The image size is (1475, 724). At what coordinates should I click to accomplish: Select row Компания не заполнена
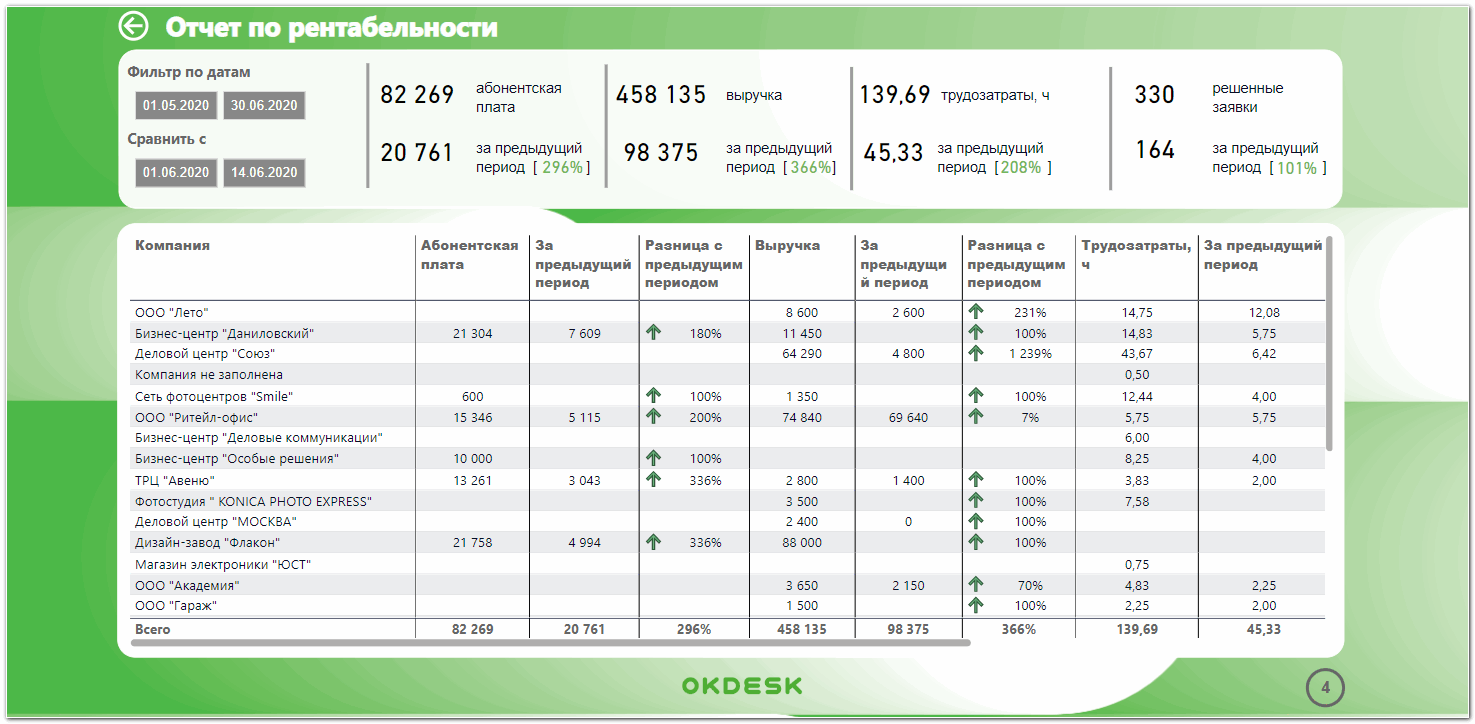727,375
